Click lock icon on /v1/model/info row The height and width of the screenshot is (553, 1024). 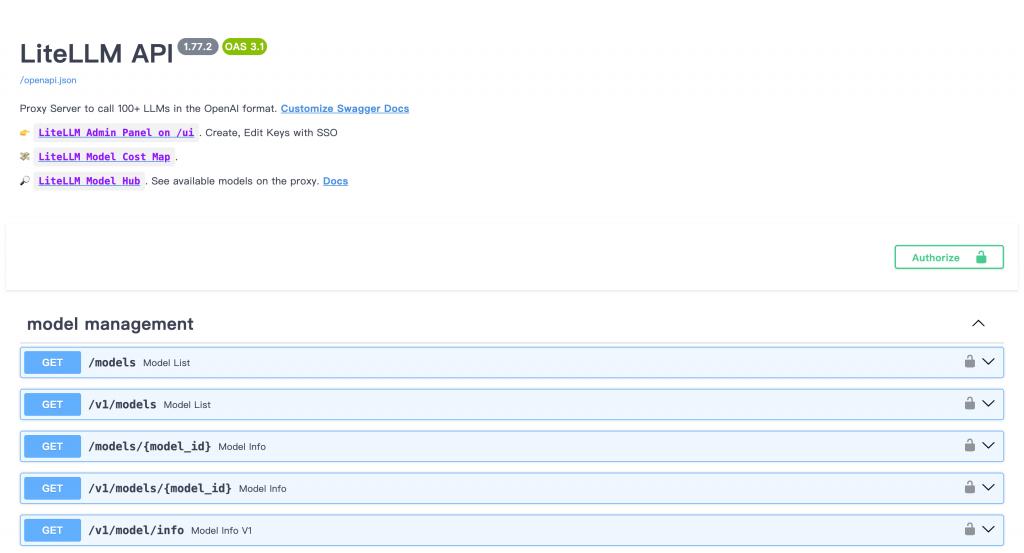point(970,529)
